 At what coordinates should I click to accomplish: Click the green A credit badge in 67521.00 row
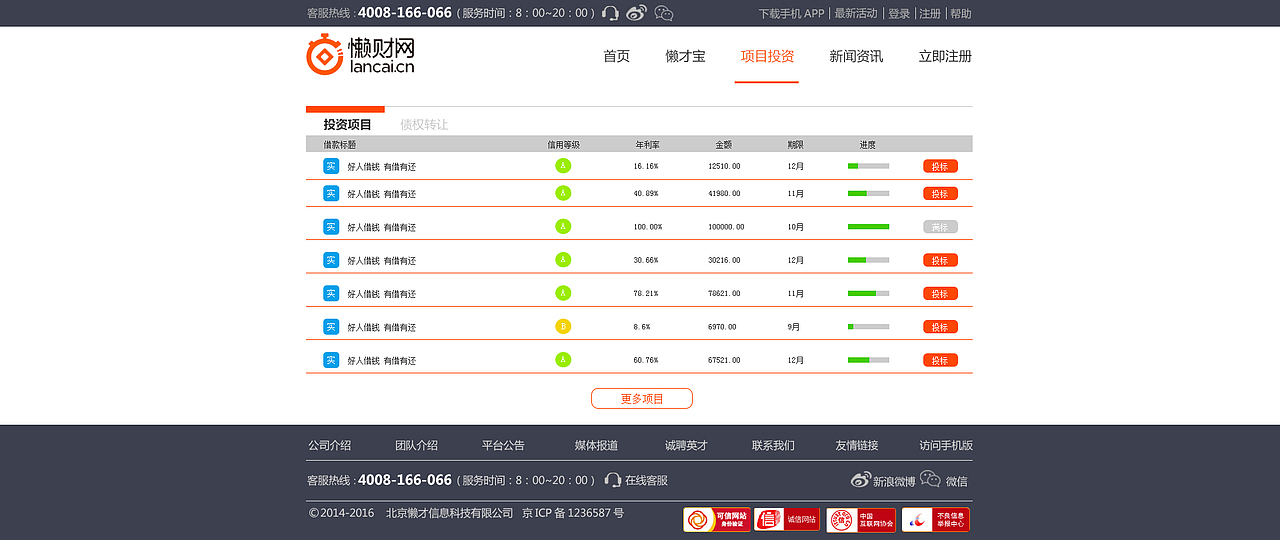point(563,360)
